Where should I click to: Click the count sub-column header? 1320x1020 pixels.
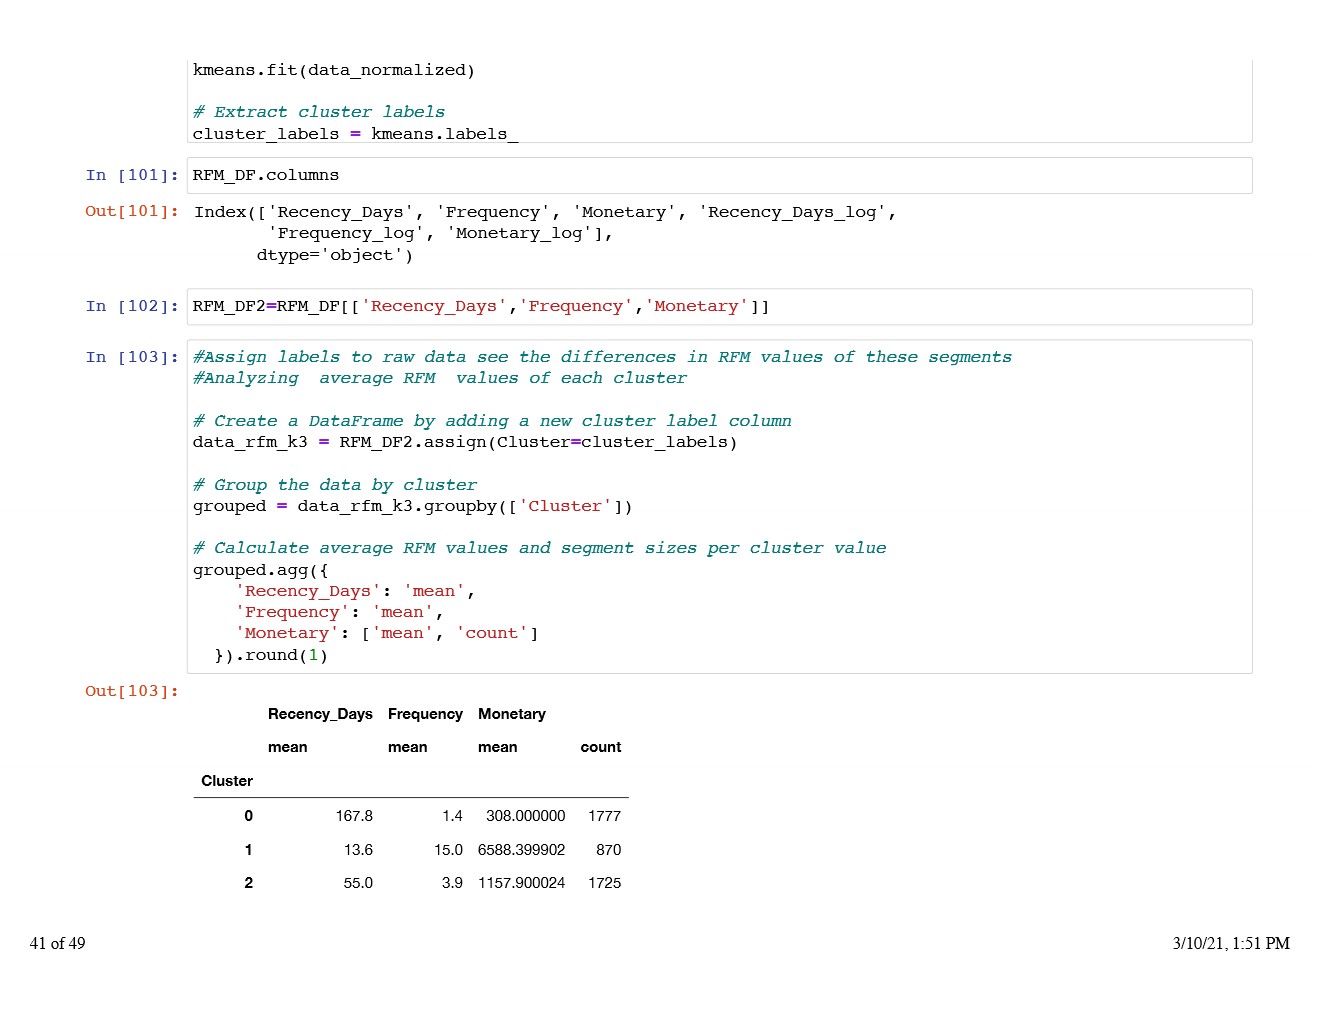(x=600, y=747)
